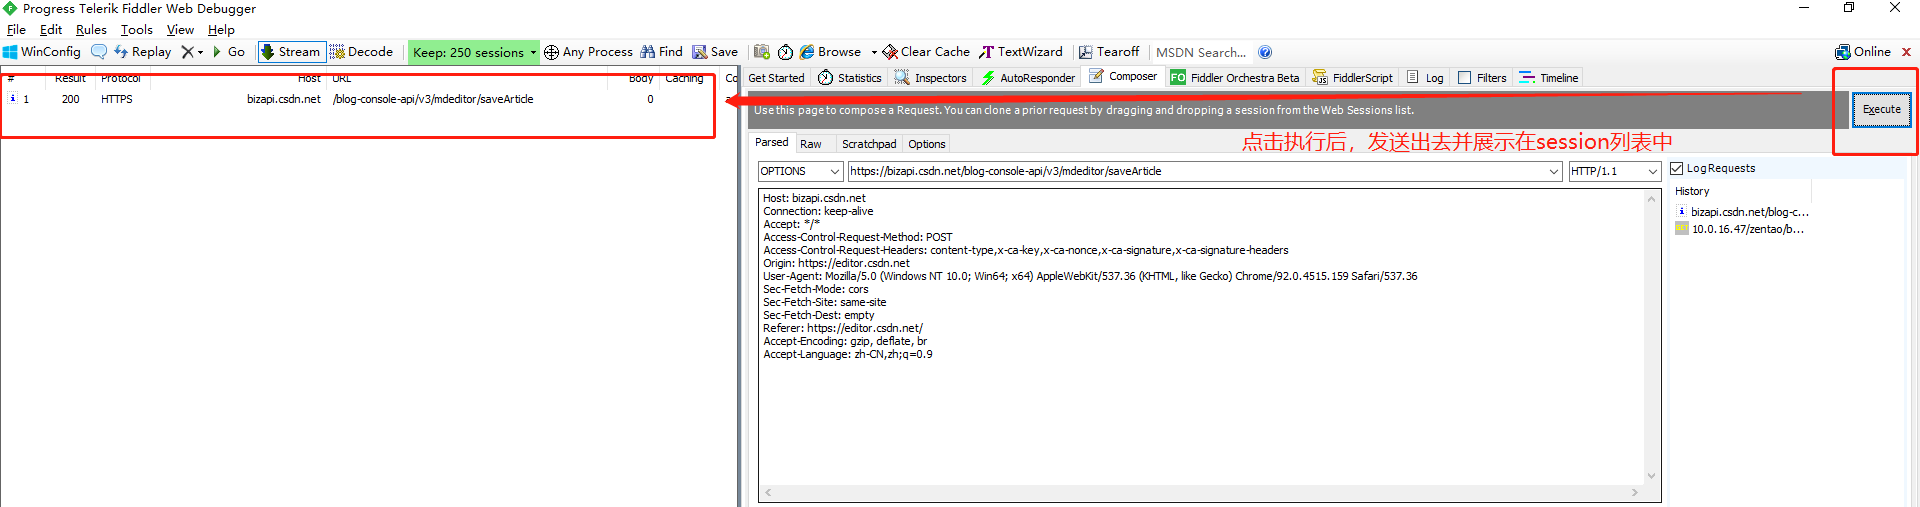Image resolution: width=1920 pixels, height=507 pixels.
Task: Replay the selected session
Action: click(x=142, y=52)
